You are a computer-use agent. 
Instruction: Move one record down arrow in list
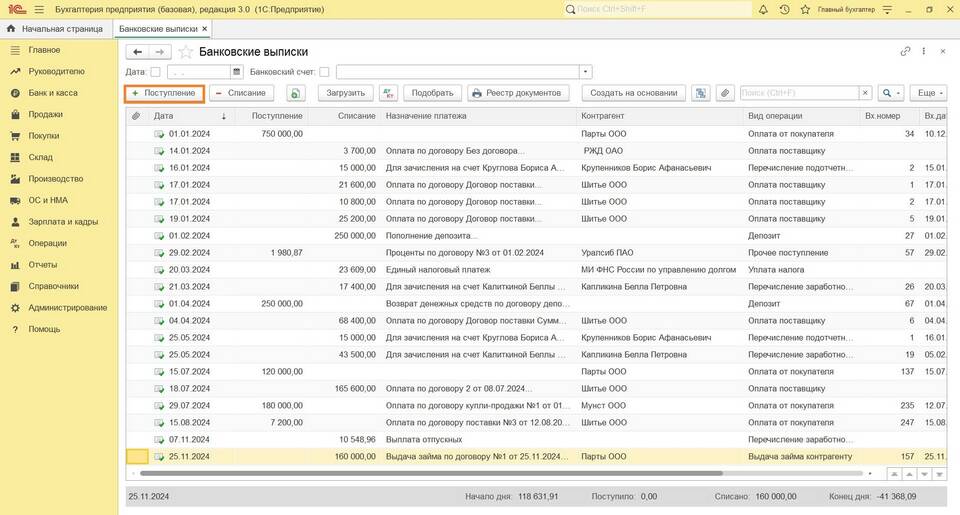pos(924,474)
